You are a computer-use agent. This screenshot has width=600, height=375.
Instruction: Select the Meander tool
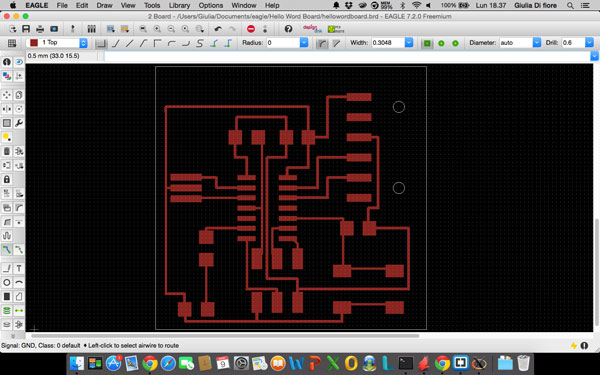point(7,235)
